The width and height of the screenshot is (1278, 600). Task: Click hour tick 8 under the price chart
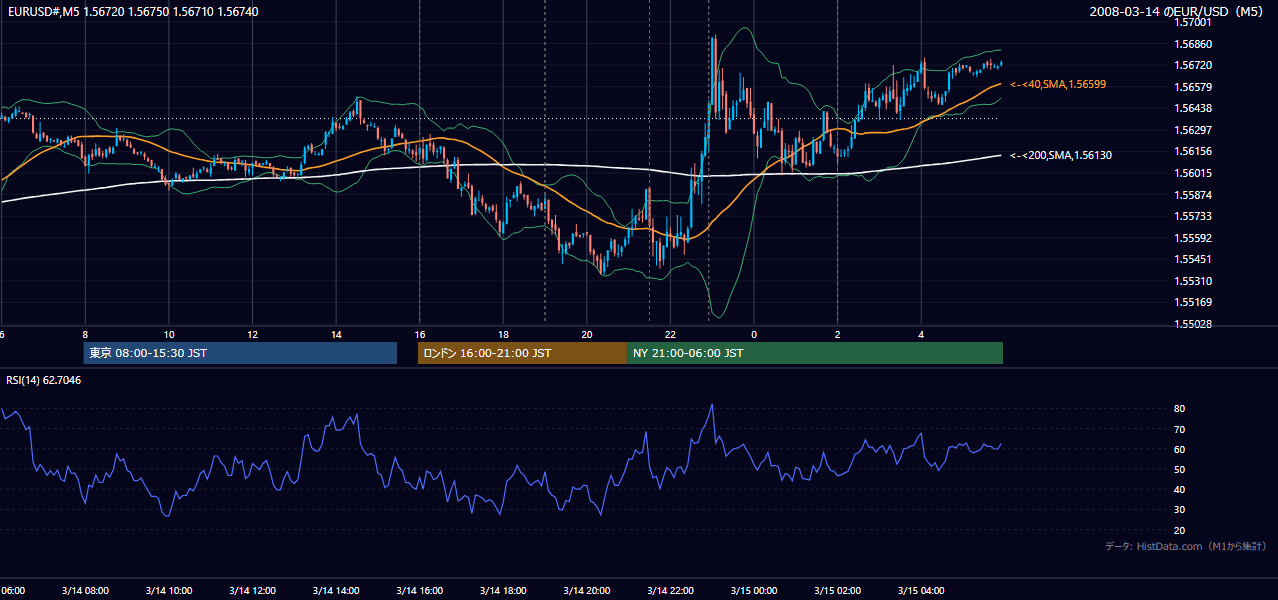[85, 334]
